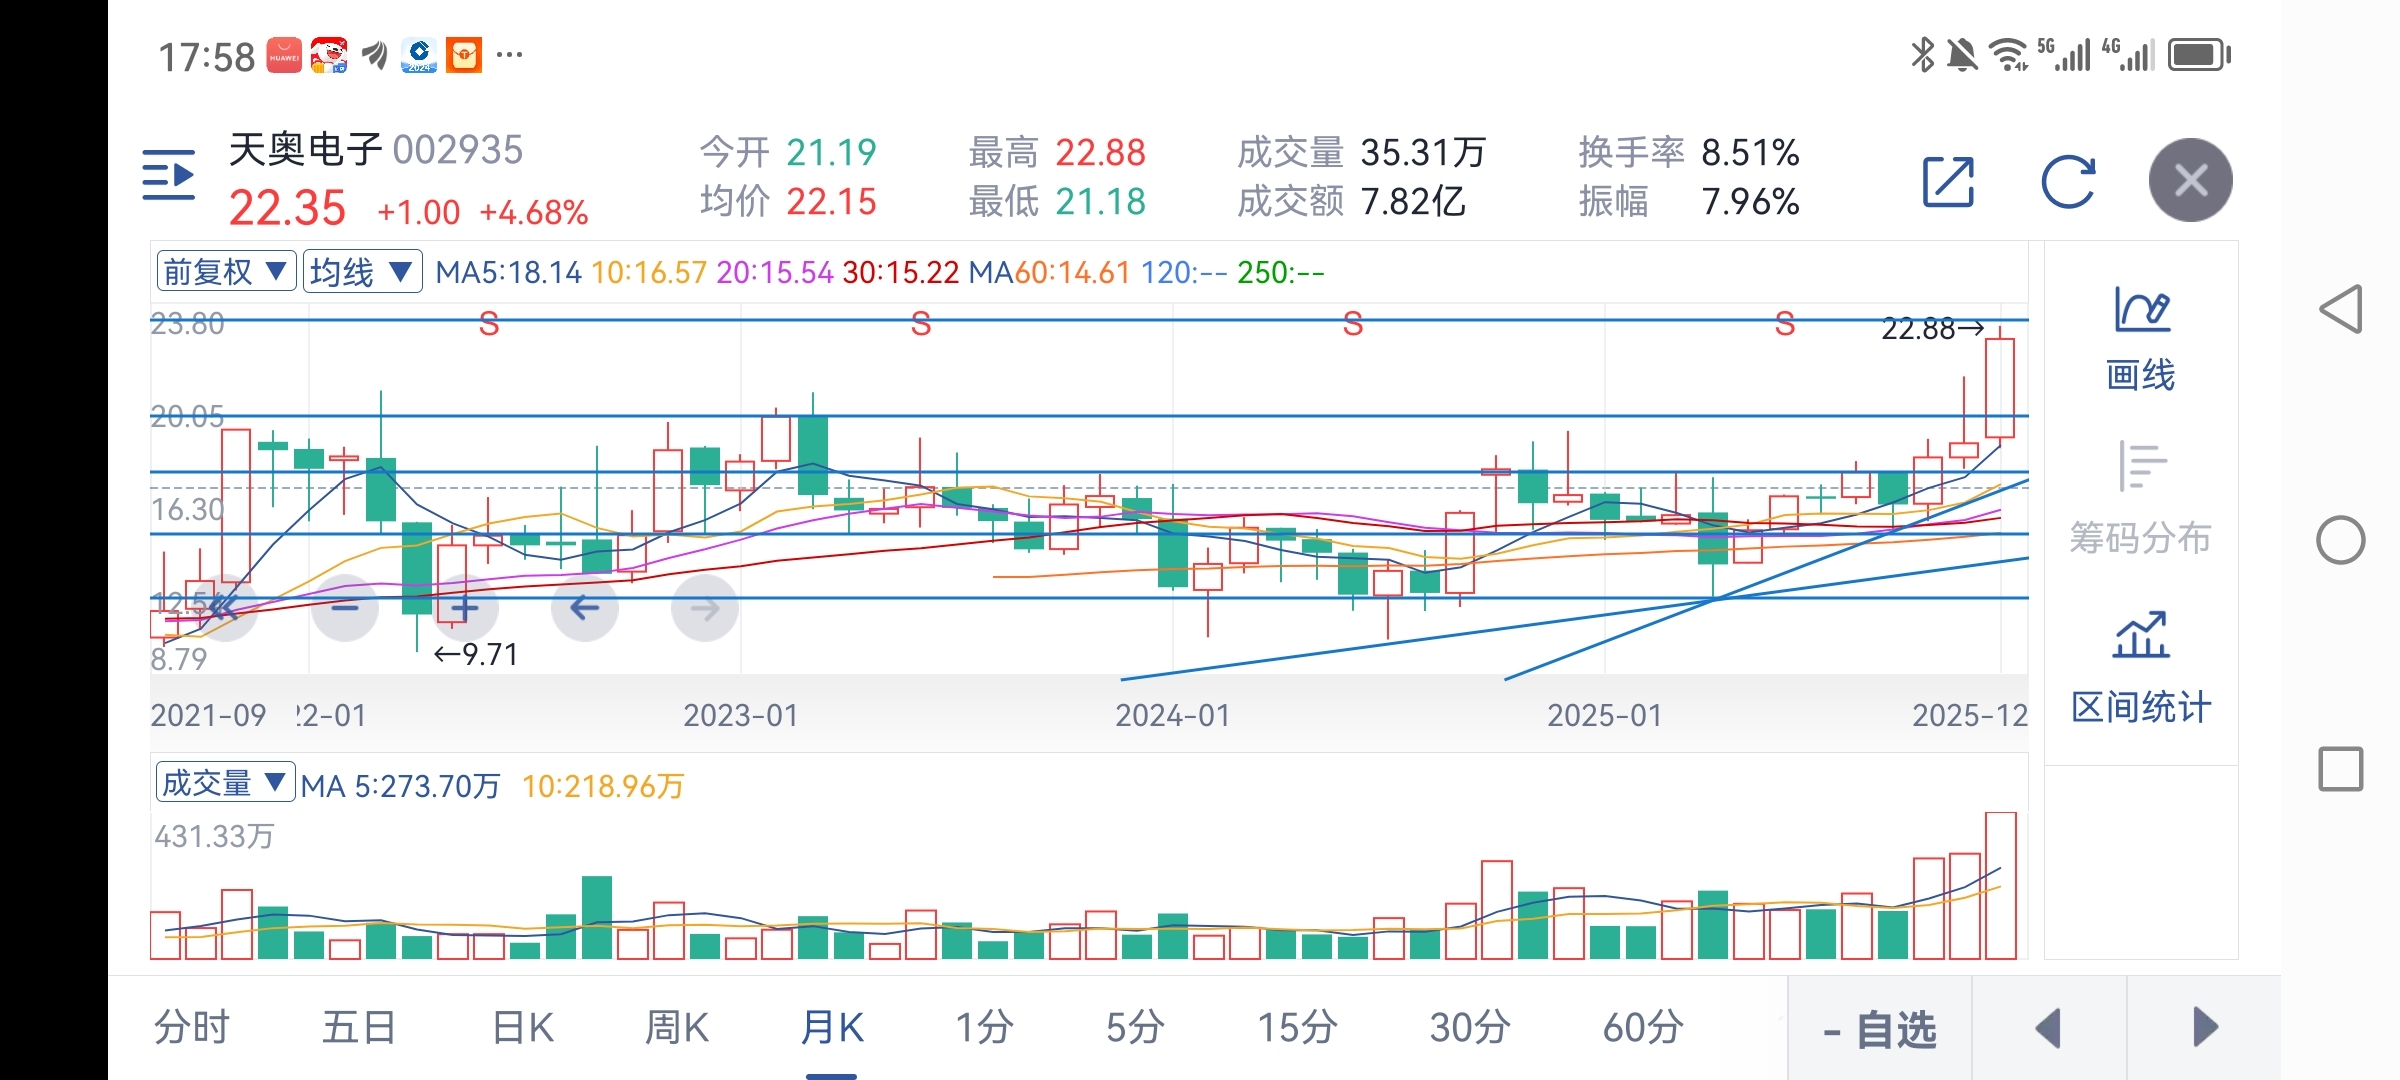Viewport: 2400px width, 1080px height.
Task: Tap the latest monthly candlestick
Action: click(2000, 388)
